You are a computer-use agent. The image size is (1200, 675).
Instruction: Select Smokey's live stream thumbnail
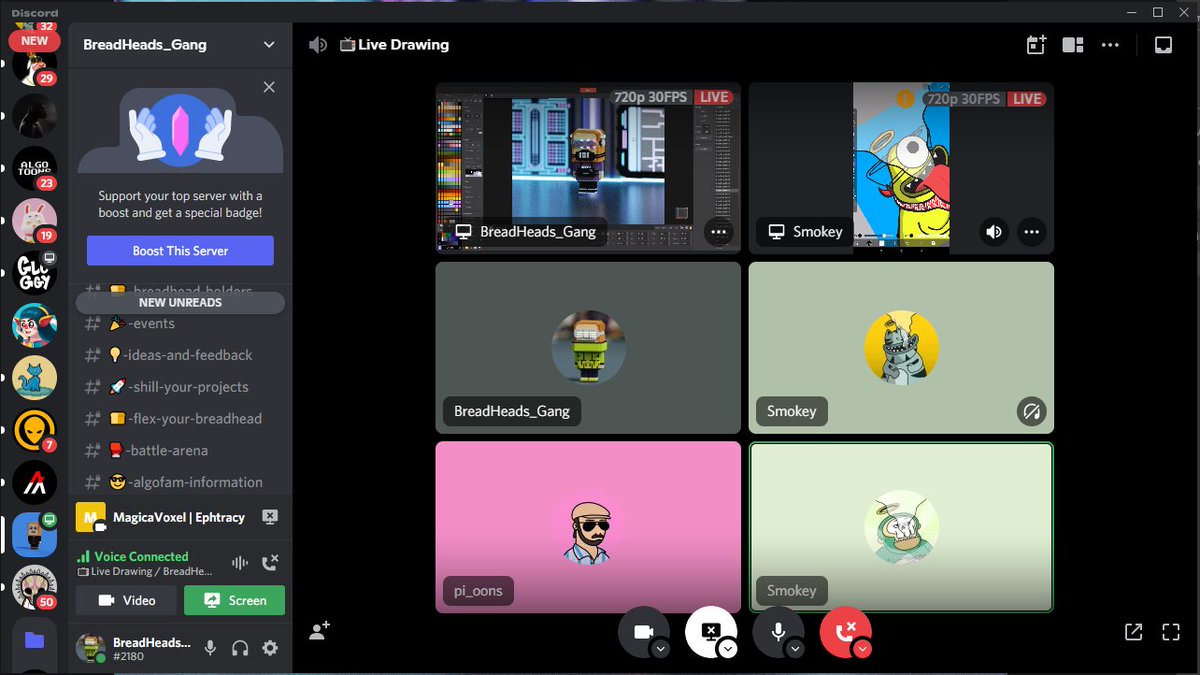[x=901, y=167]
